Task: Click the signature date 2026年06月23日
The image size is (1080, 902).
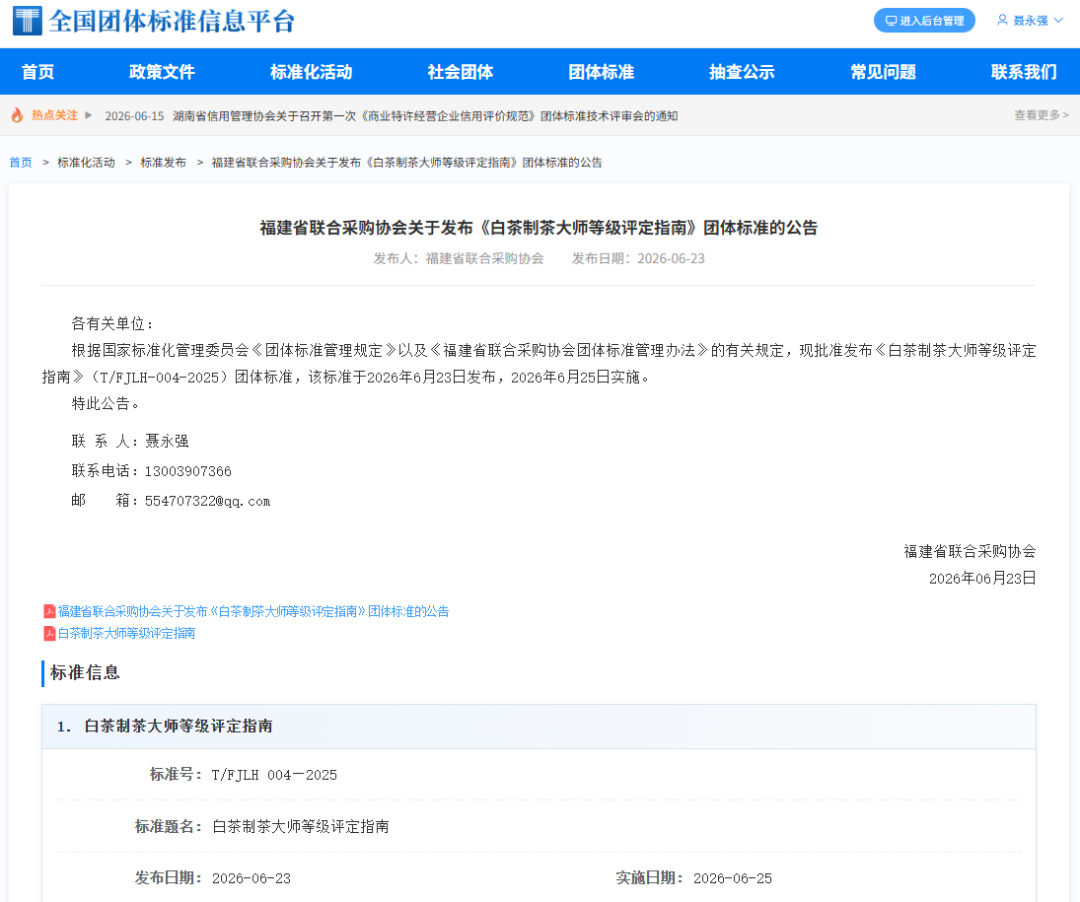Action: (x=982, y=578)
